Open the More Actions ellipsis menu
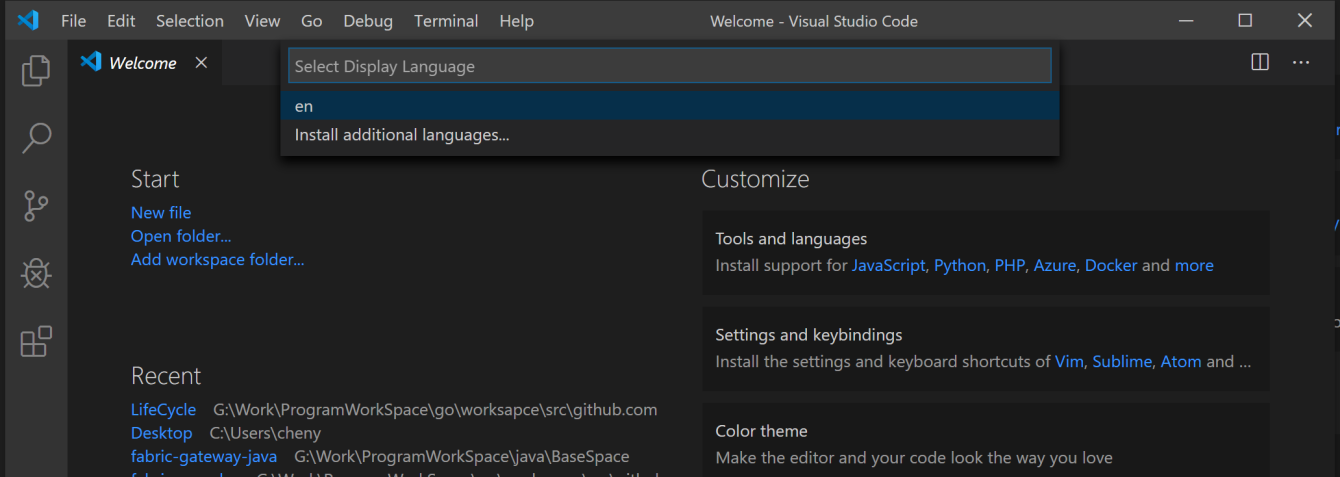This screenshot has height=477, width=1340. 1301,62
